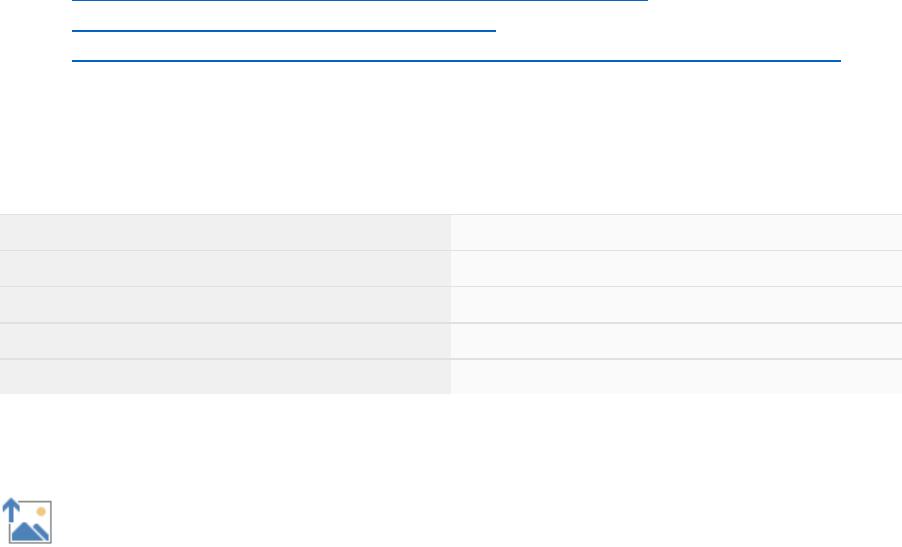
Task: Select the fourth row's right table cell
Action: pos(676,340)
